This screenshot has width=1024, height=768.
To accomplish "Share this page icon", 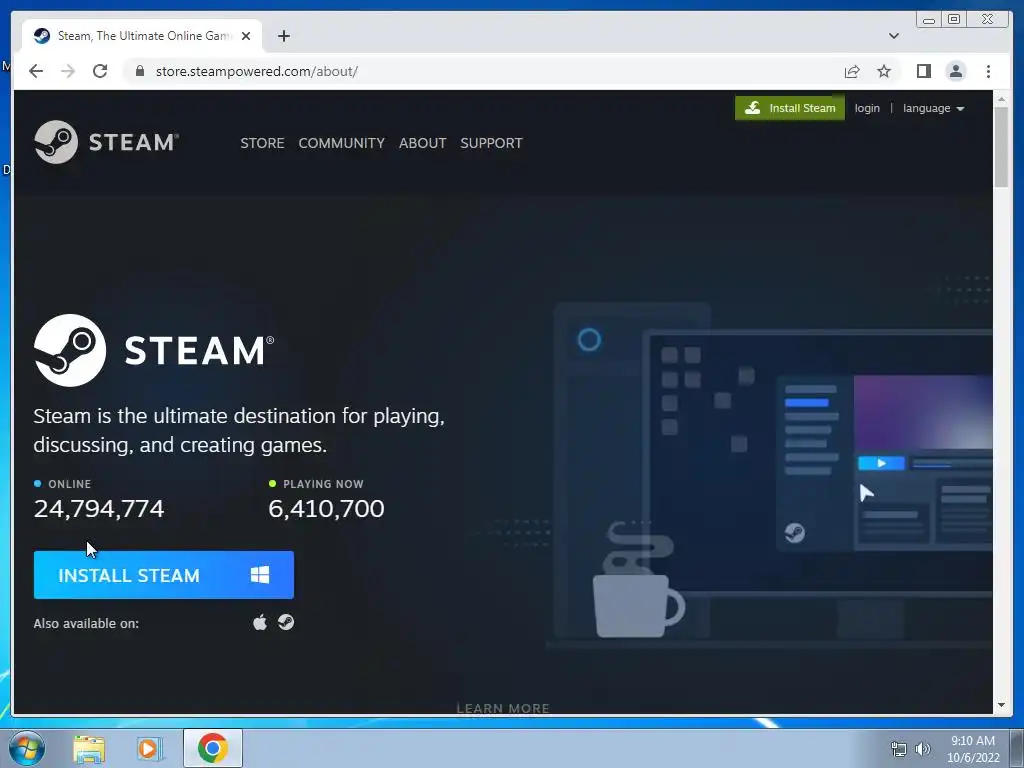I will click(x=852, y=71).
